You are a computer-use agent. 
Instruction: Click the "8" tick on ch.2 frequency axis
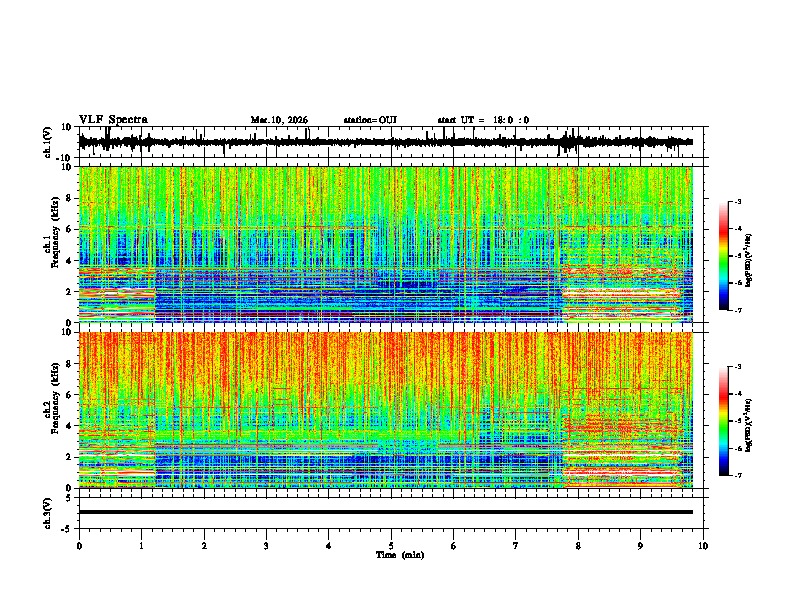[69, 364]
